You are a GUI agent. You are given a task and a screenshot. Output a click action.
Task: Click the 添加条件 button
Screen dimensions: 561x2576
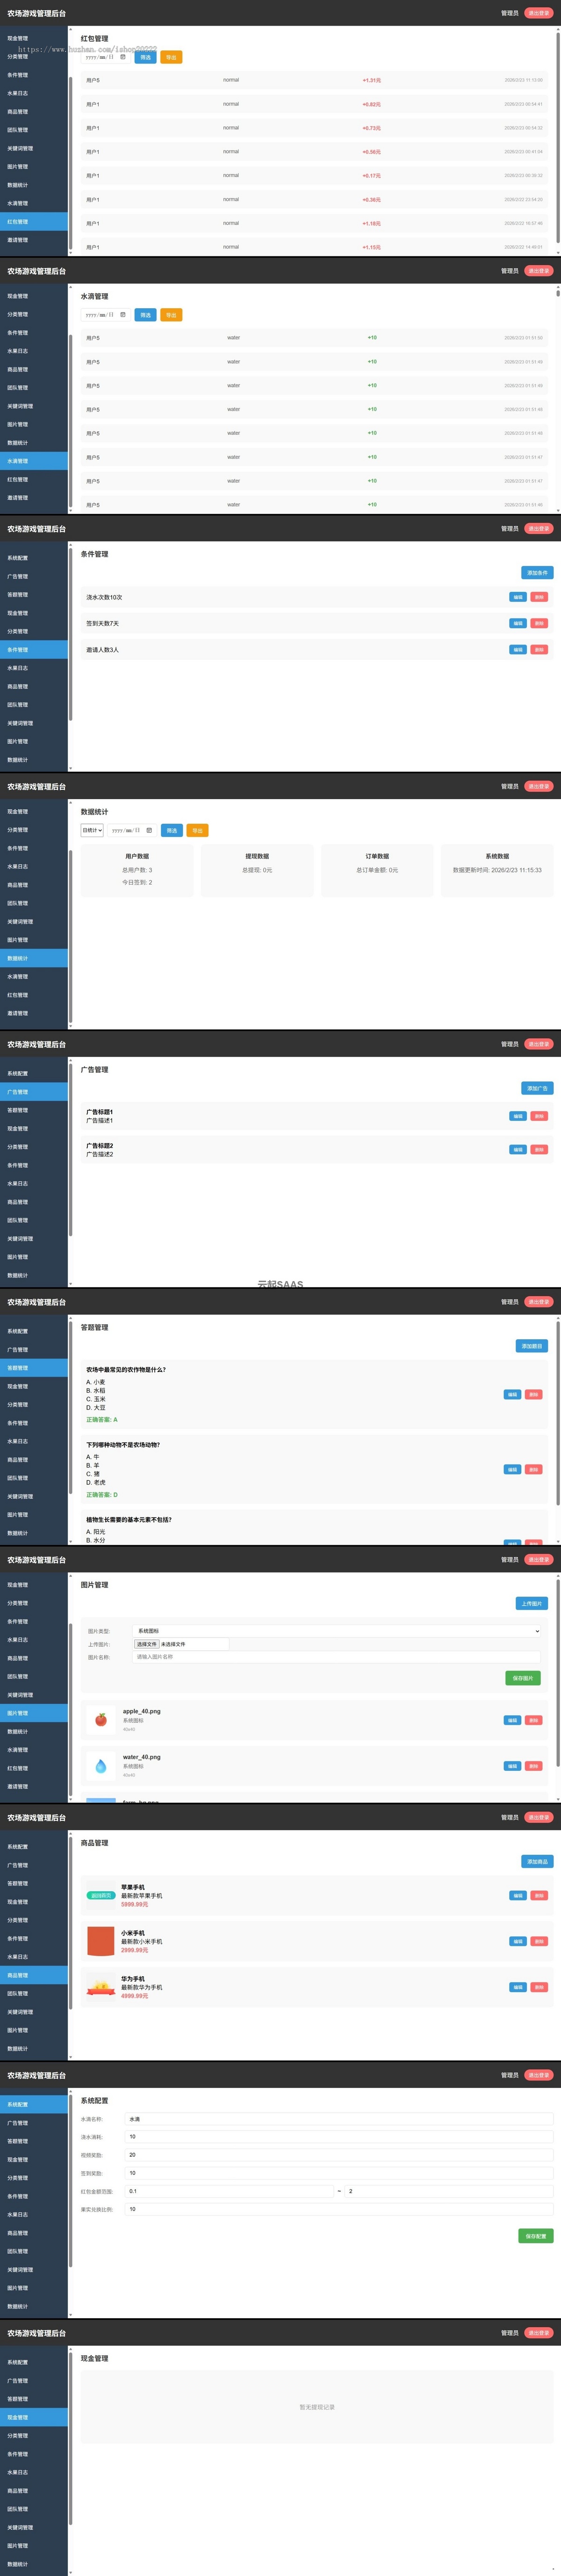pos(537,573)
